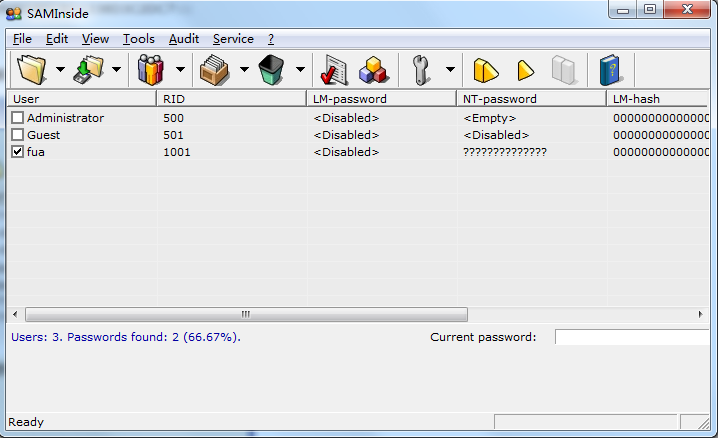This screenshot has width=718, height=442.
Task: Open help with the blue book icon
Action: (x=610, y=70)
